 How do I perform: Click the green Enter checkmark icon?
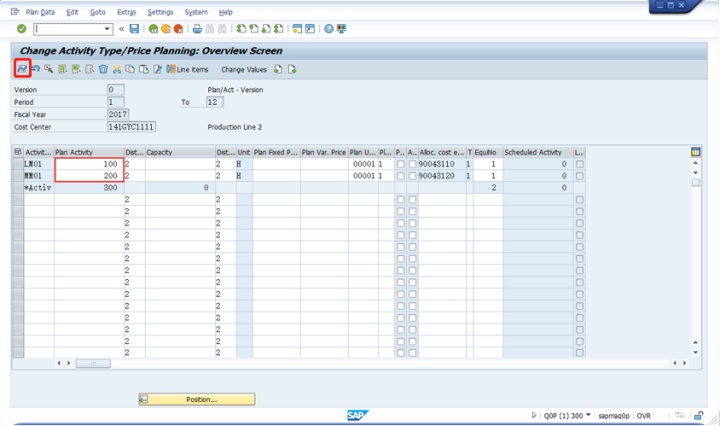[22, 29]
